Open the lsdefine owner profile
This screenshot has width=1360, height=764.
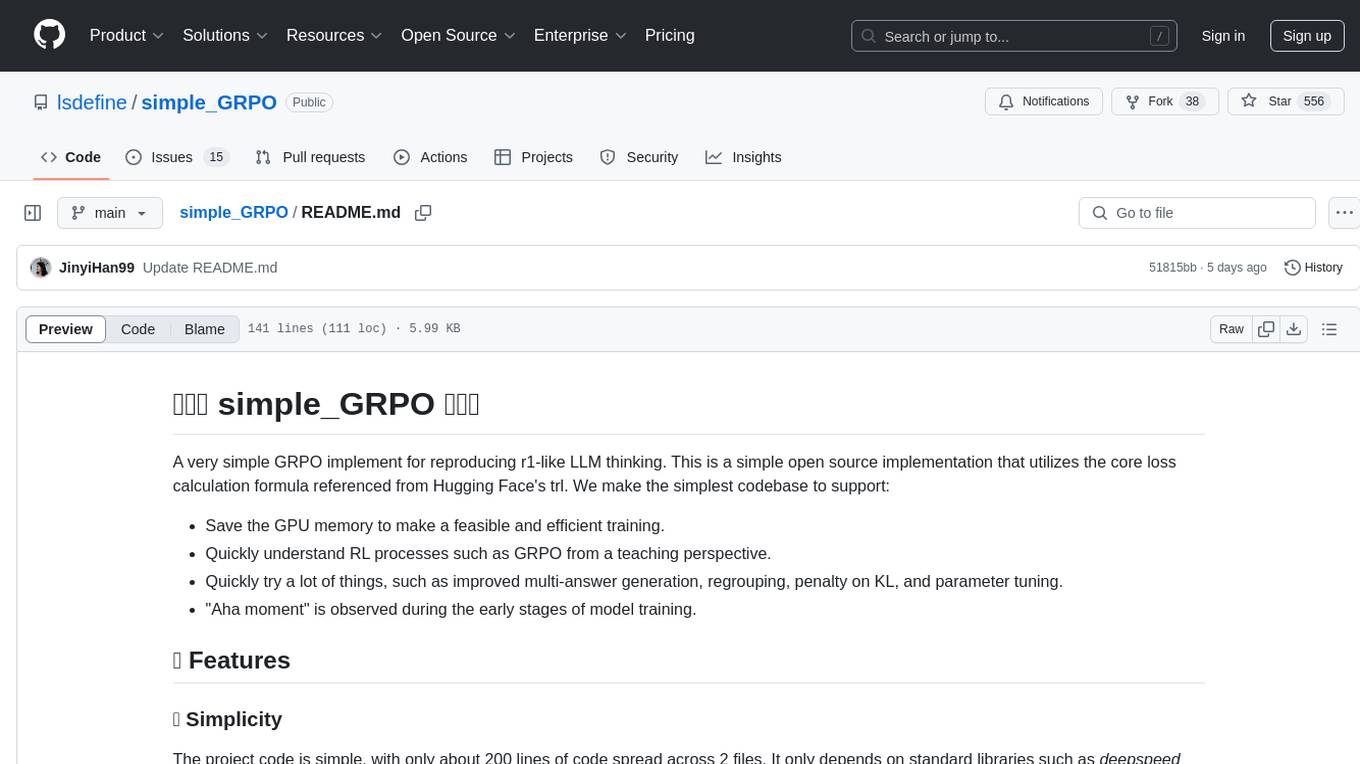click(92, 102)
